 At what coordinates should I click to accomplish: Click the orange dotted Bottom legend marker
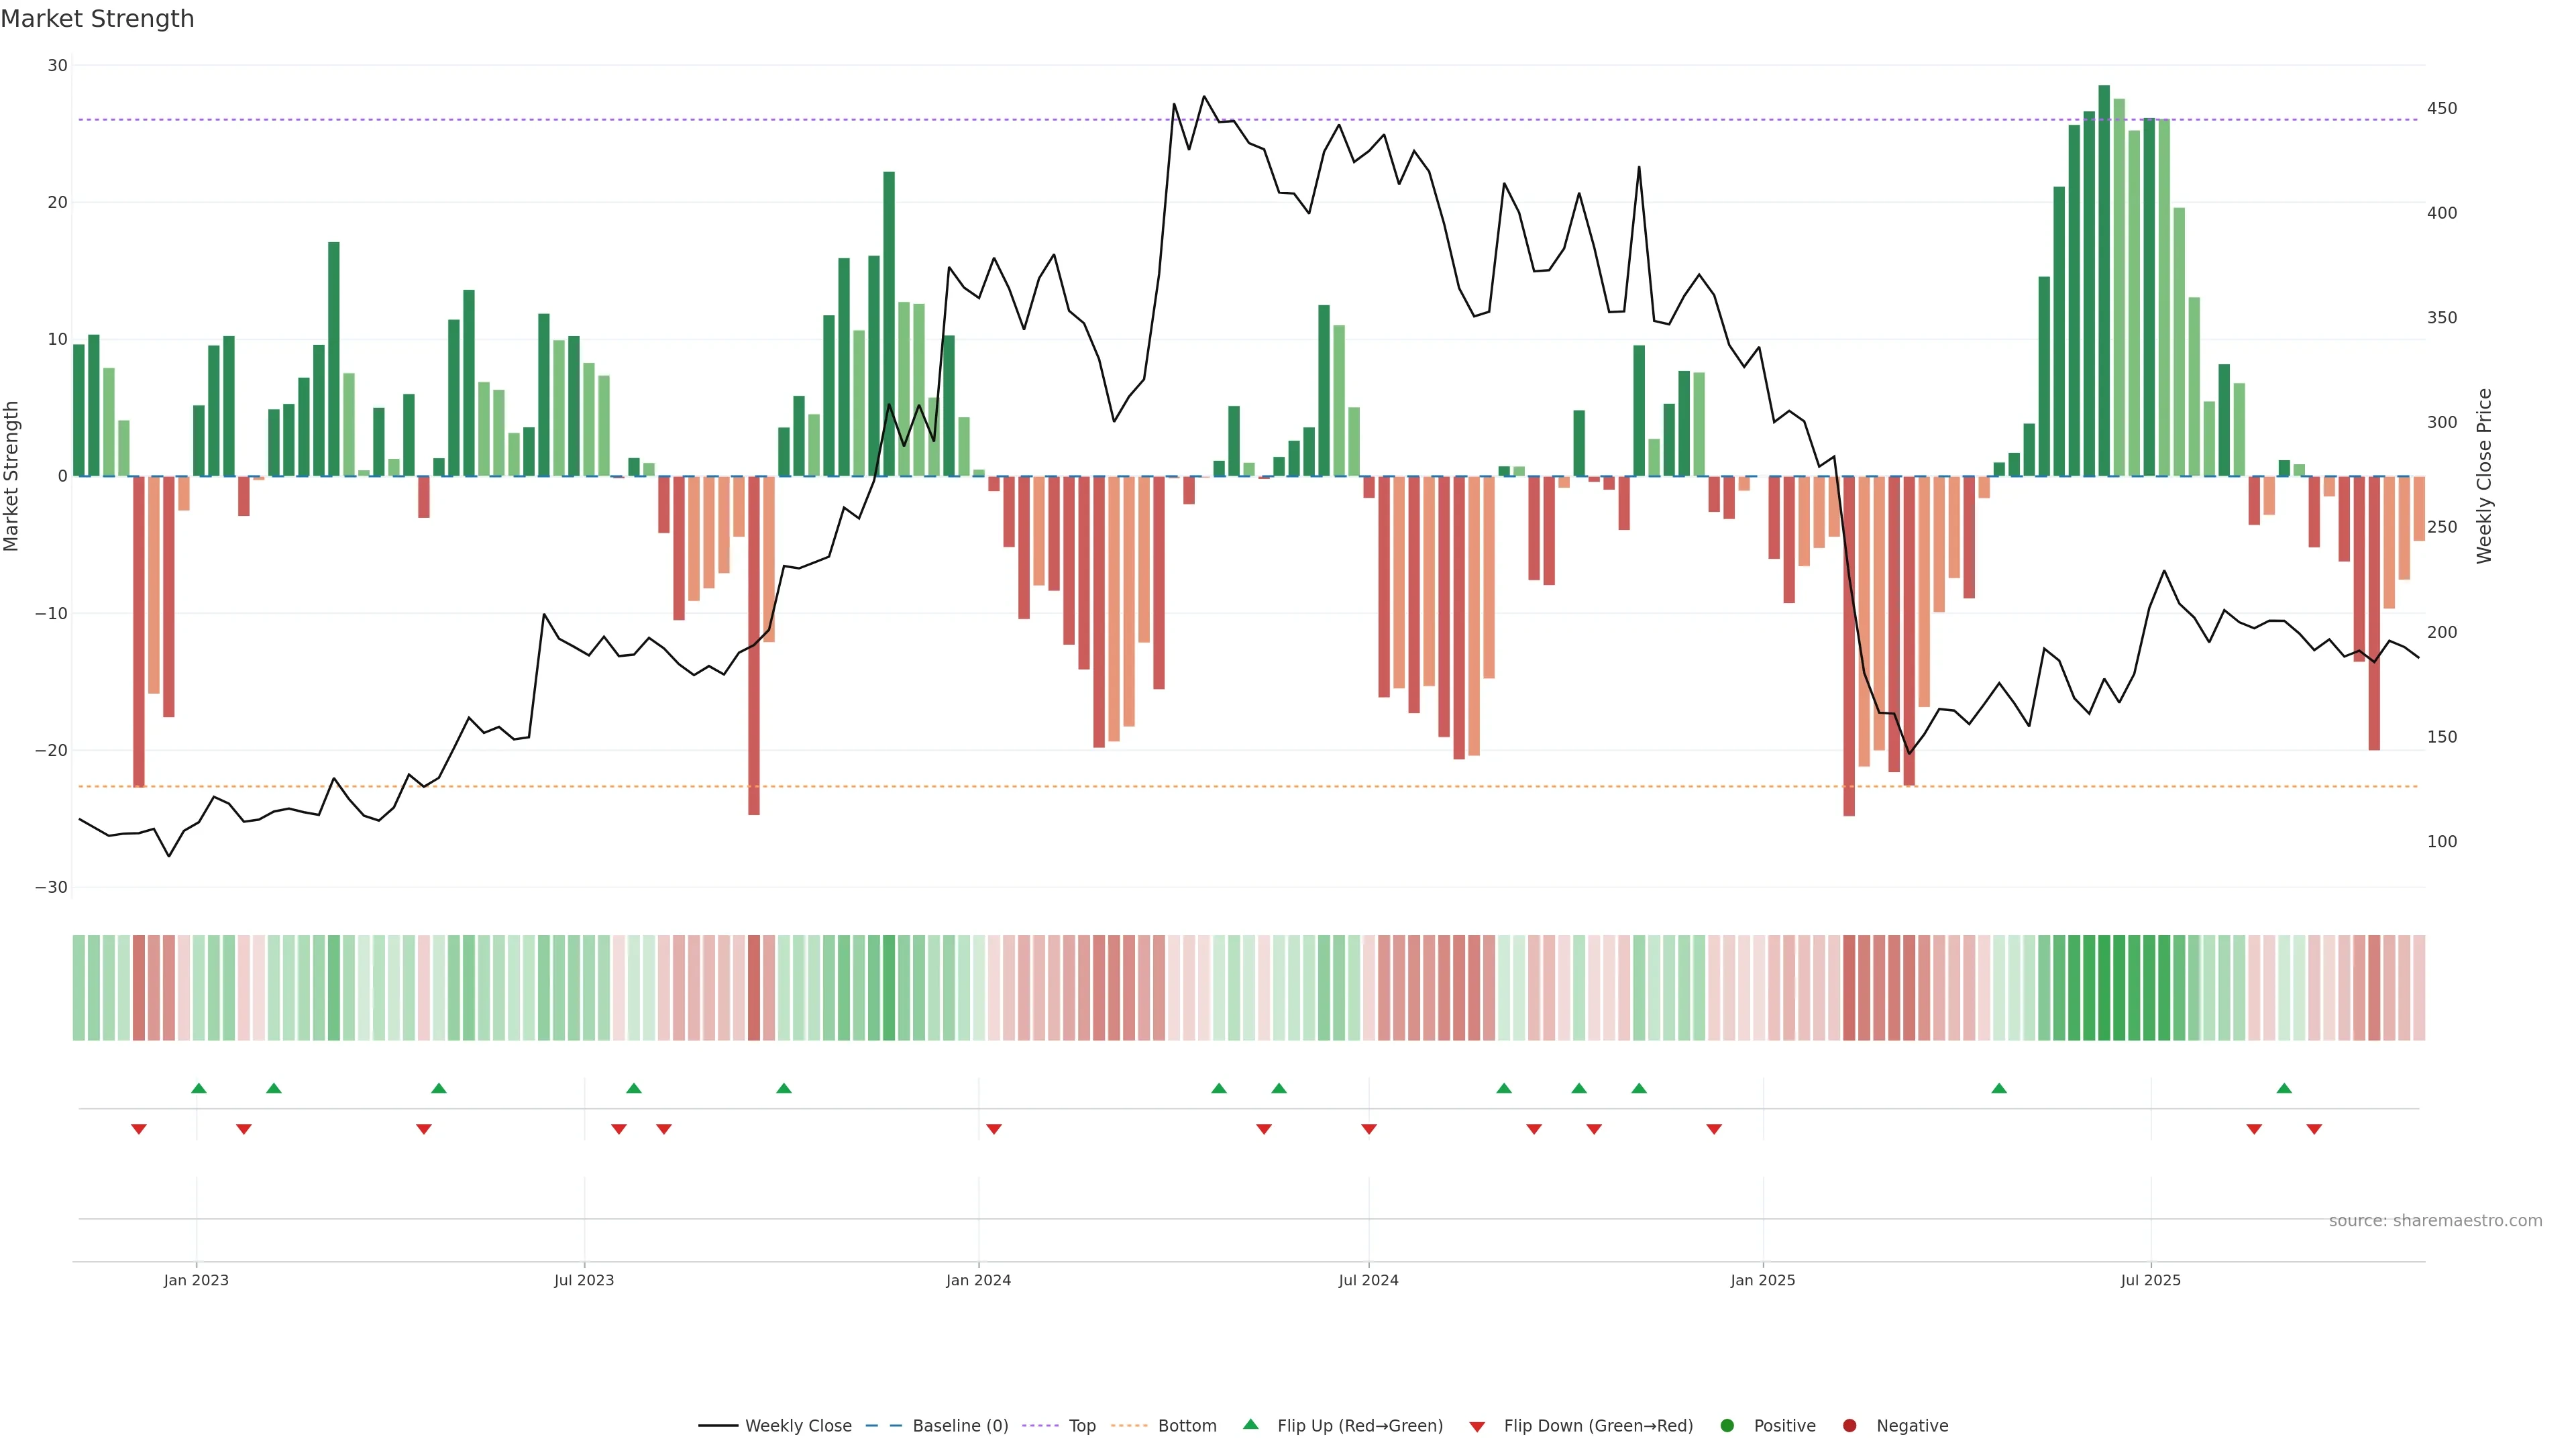1129,1425
